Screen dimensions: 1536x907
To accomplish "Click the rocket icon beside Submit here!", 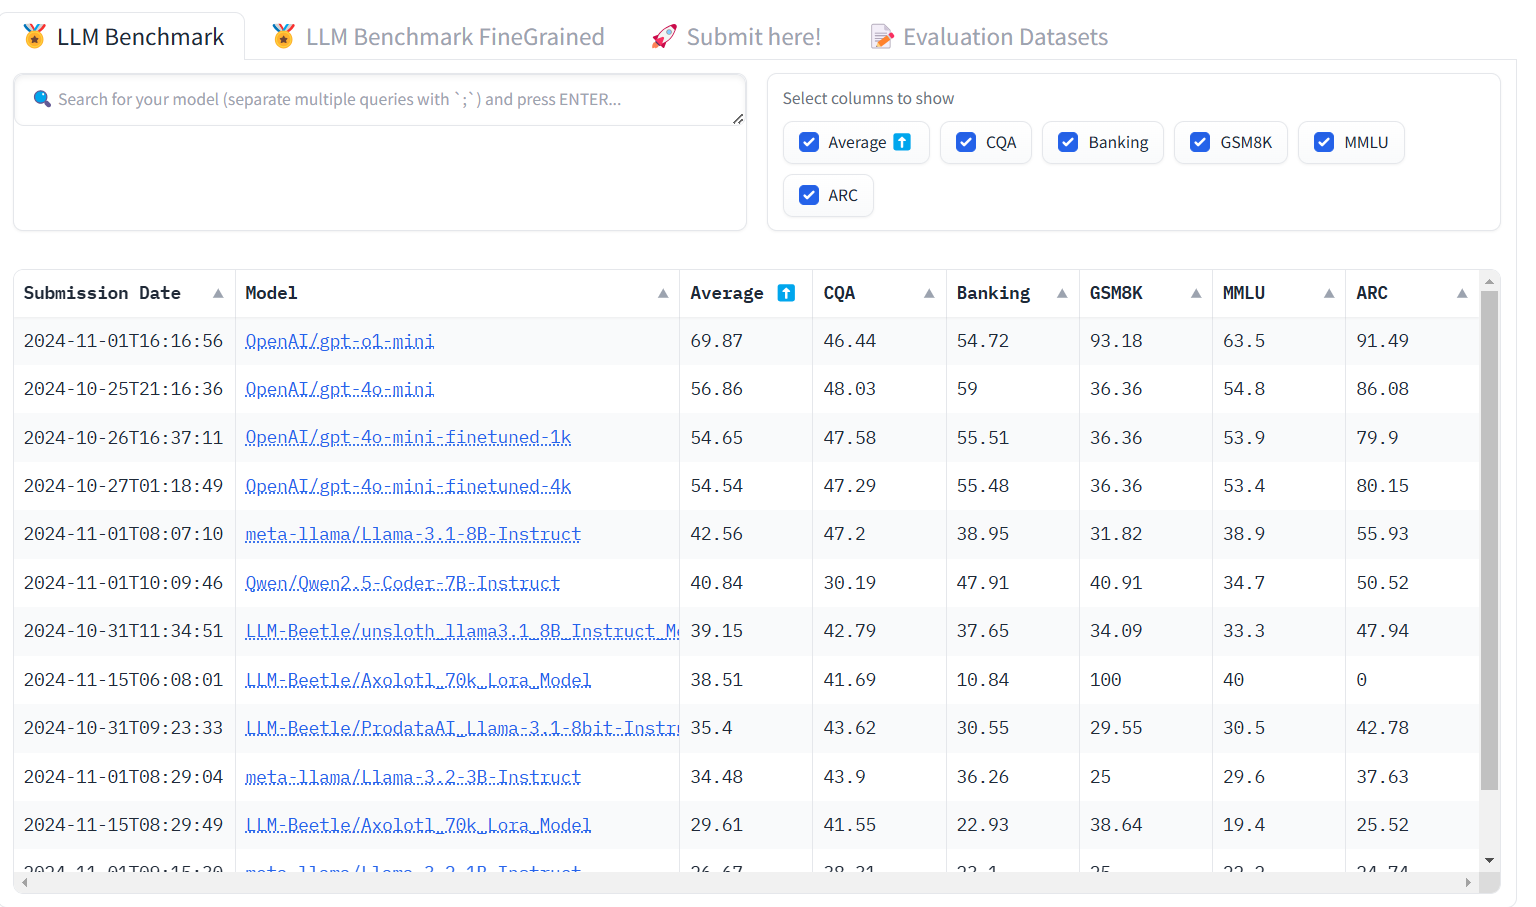I will point(664,37).
